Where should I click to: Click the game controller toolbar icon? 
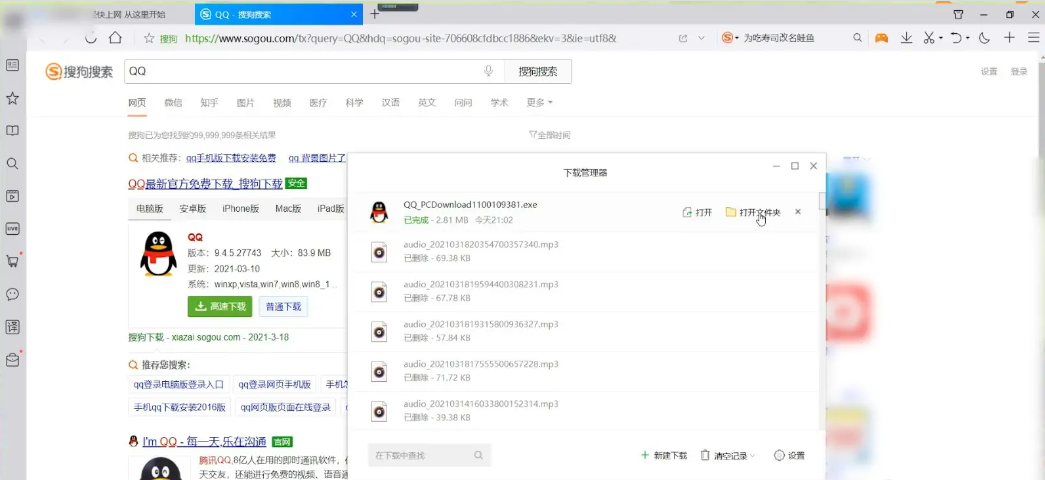coord(881,38)
